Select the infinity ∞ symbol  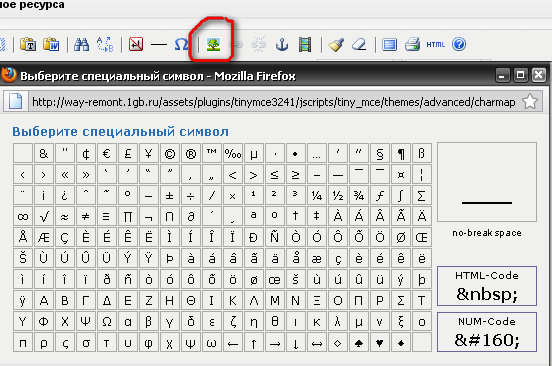(23, 216)
